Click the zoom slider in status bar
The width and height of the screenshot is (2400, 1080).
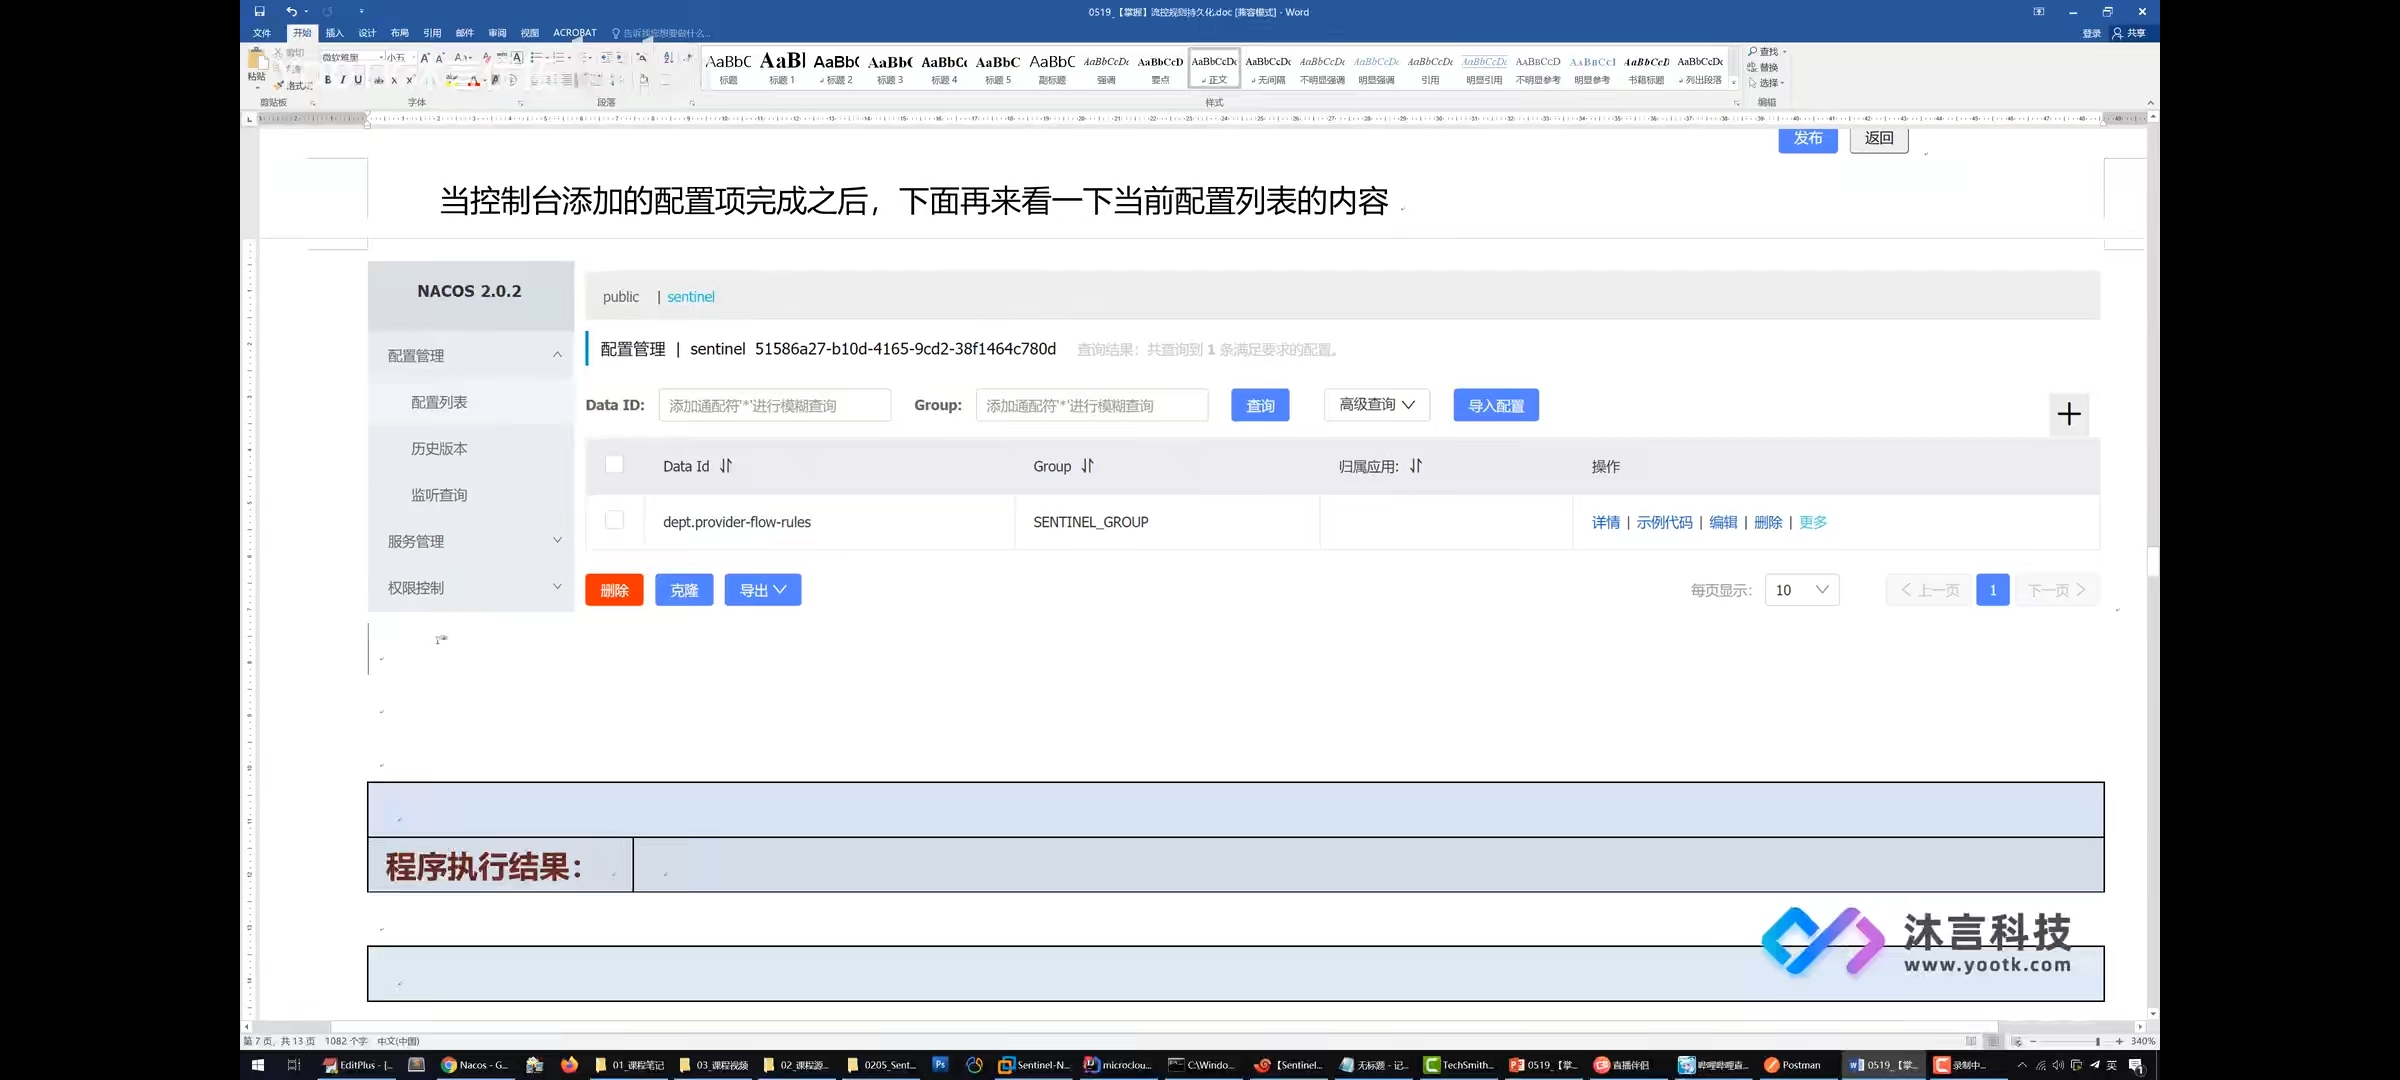click(2098, 1041)
